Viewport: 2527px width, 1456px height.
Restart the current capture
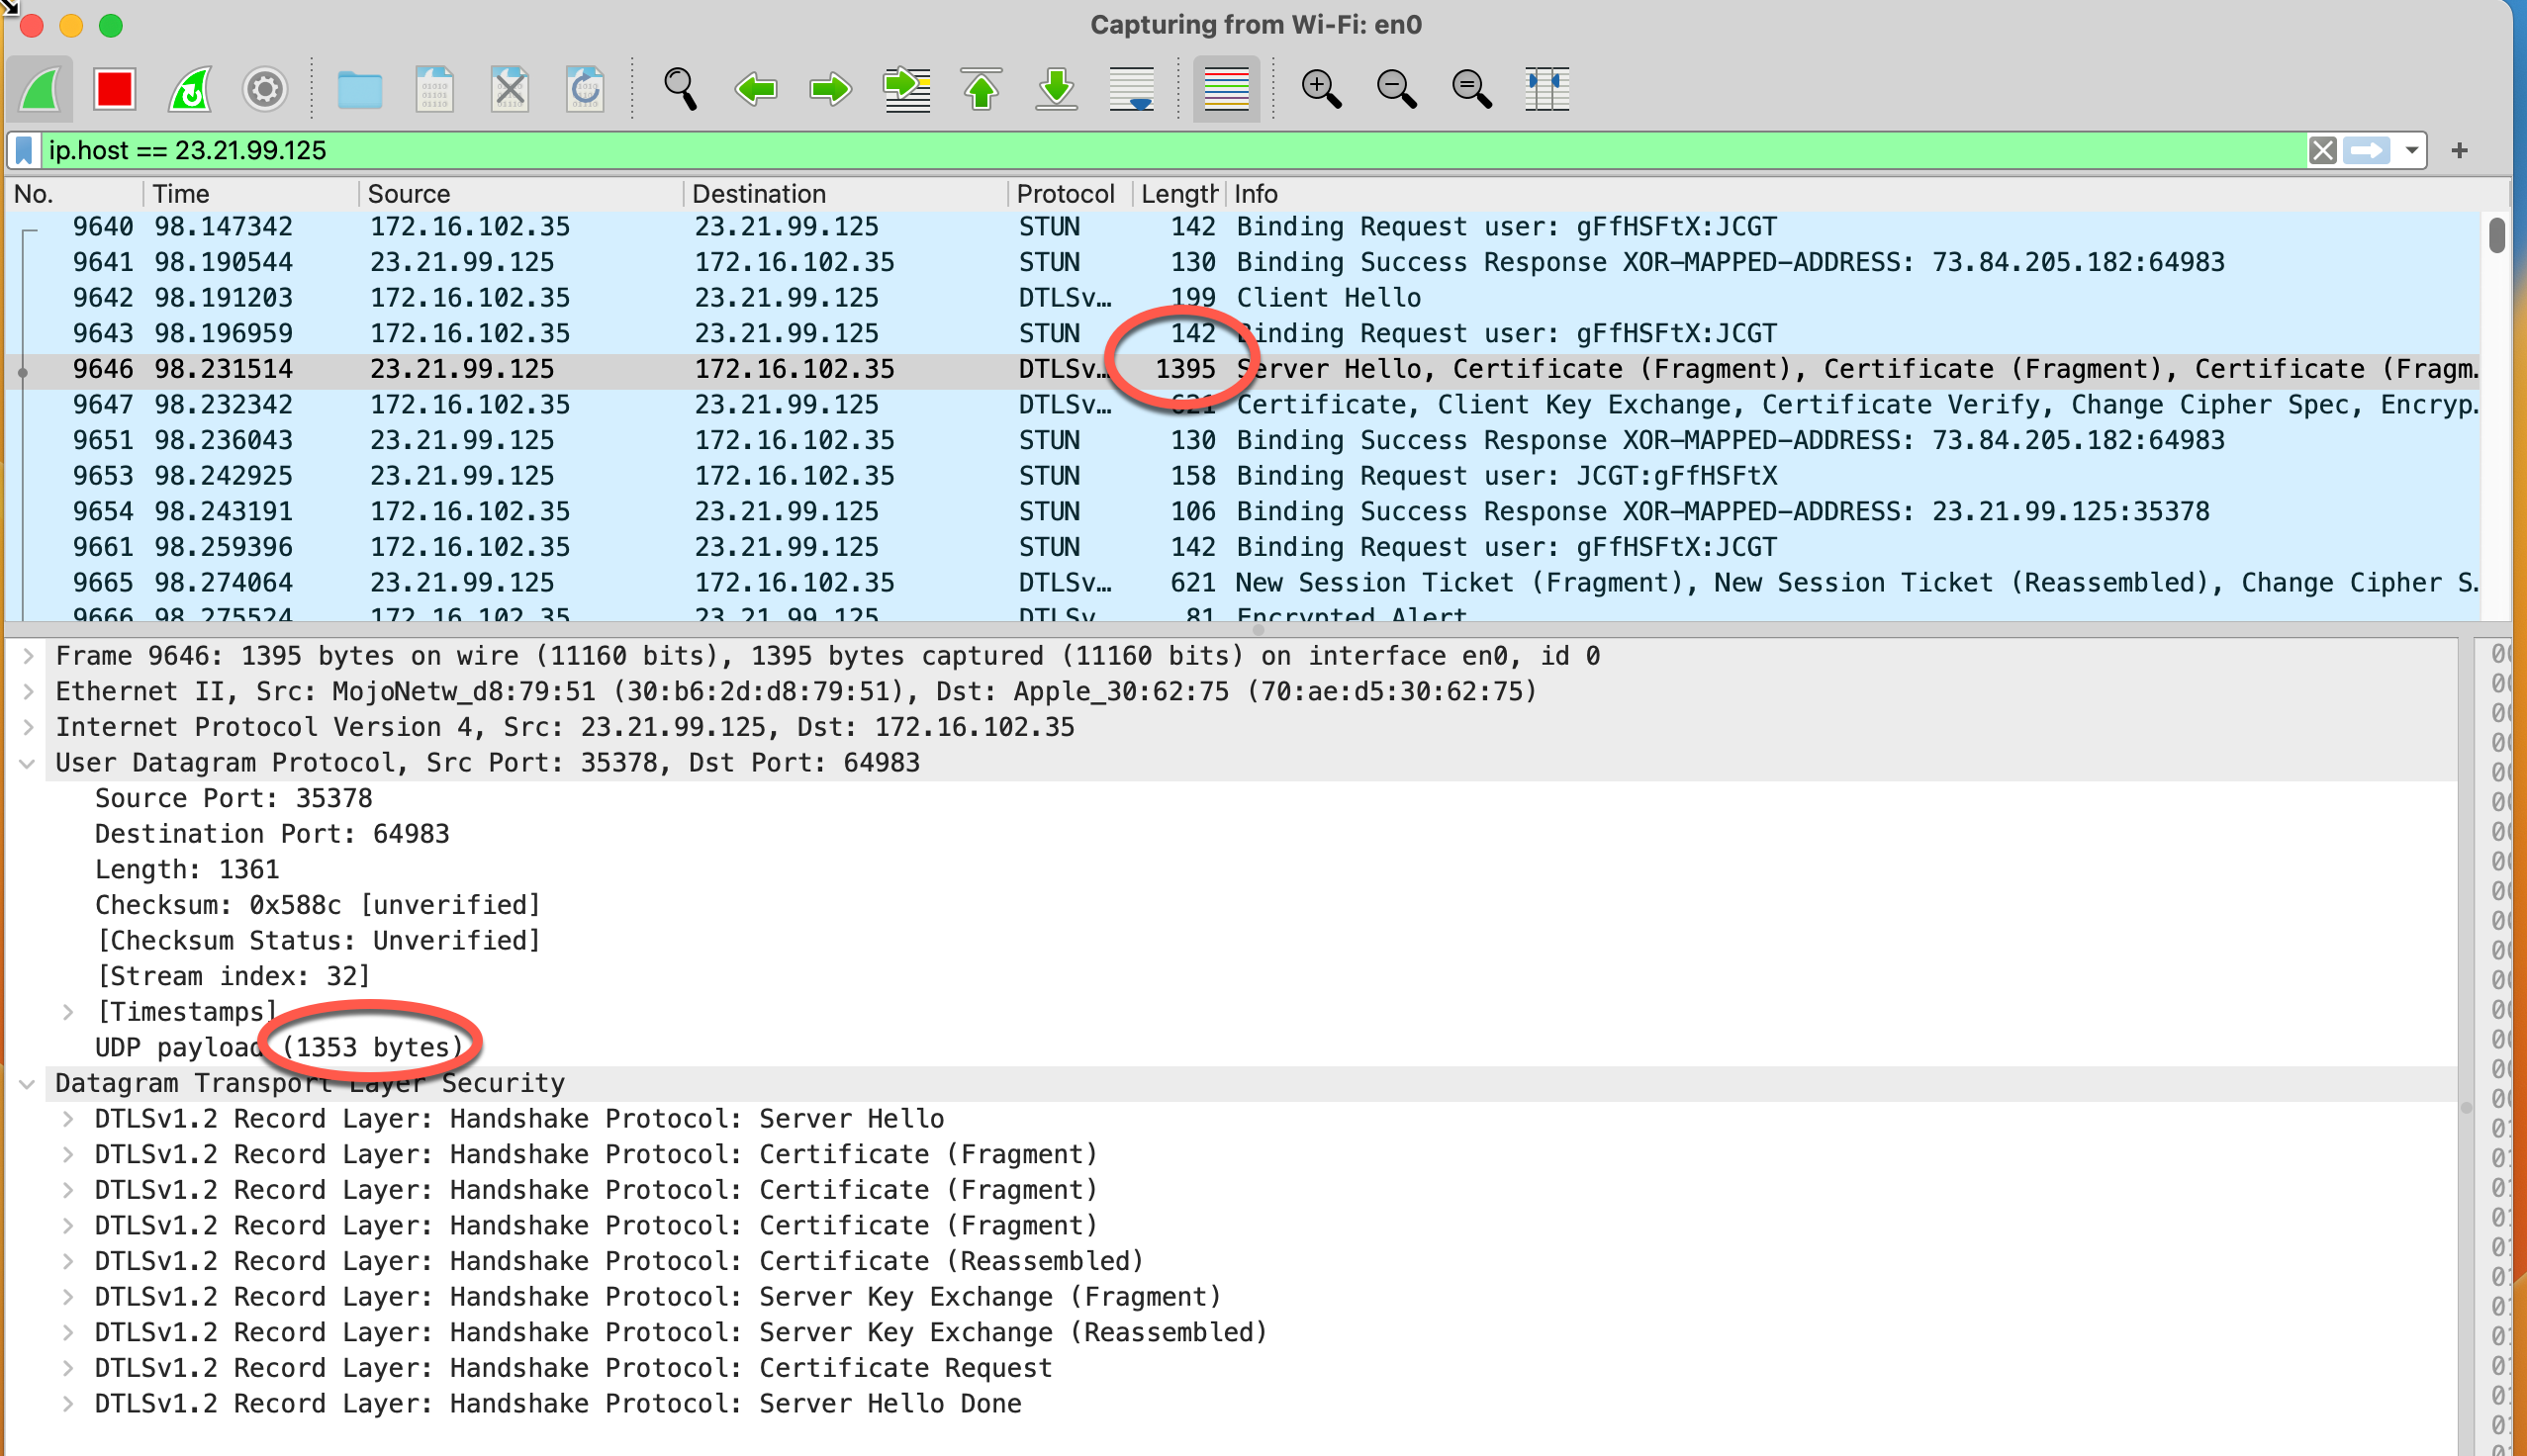tap(188, 89)
